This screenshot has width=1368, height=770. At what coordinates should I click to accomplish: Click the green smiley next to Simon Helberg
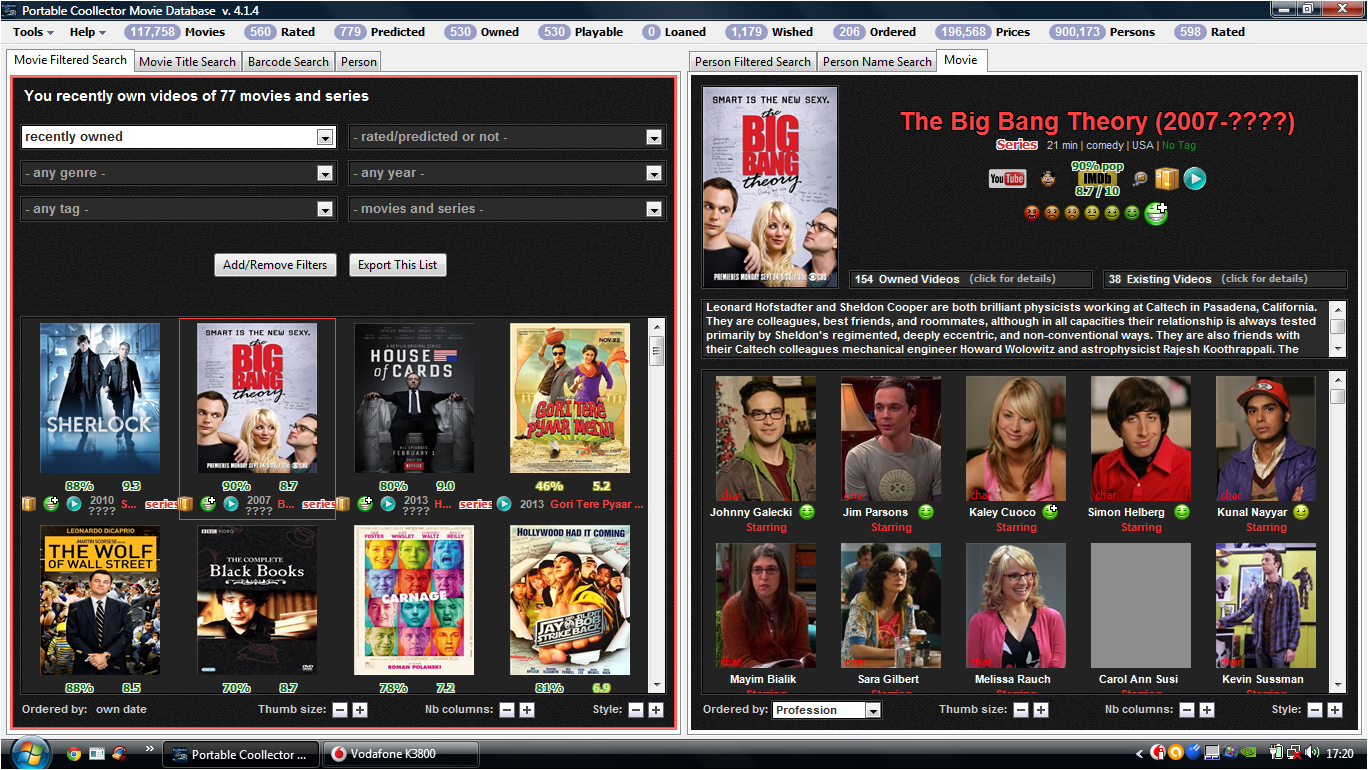[x=1182, y=512]
